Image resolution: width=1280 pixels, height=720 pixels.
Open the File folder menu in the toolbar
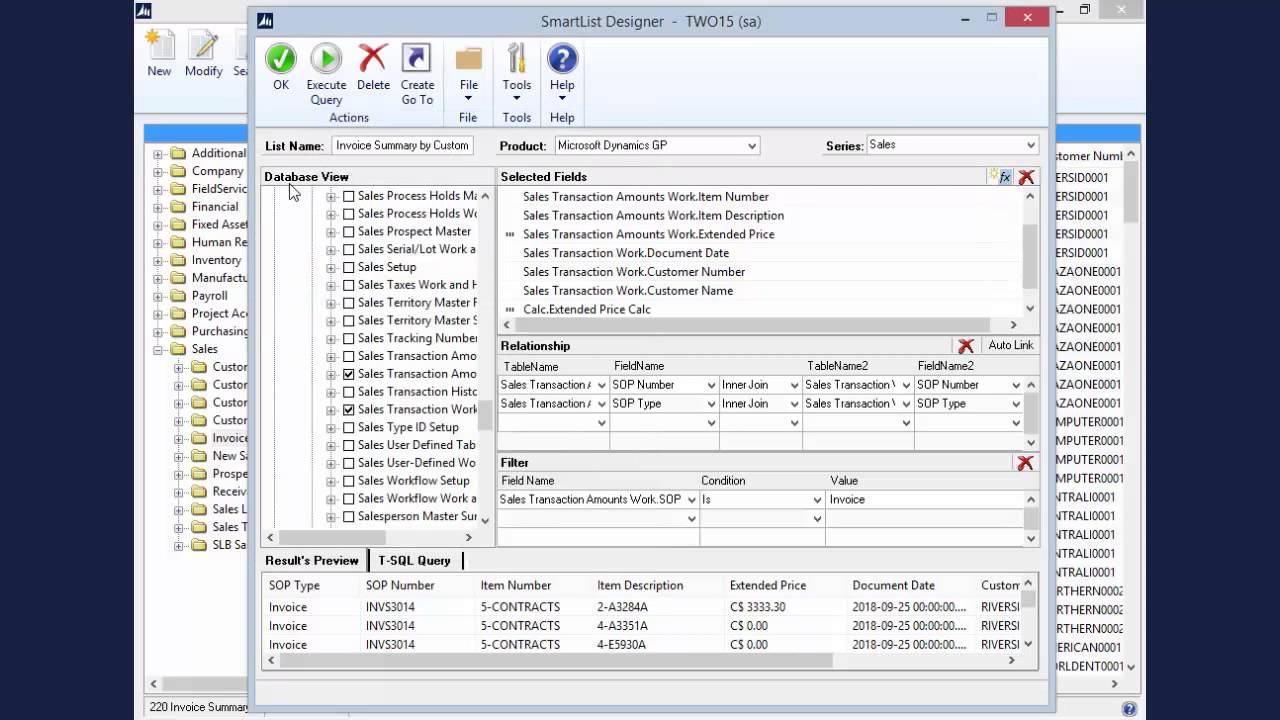tap(468, 59)
